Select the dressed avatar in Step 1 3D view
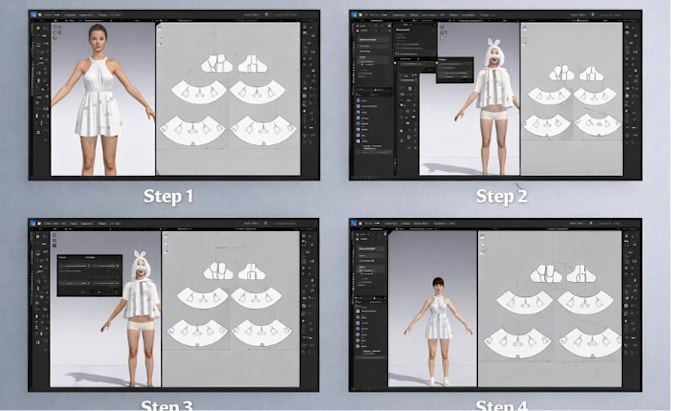 pyautogui.click(x=102, y=100)
